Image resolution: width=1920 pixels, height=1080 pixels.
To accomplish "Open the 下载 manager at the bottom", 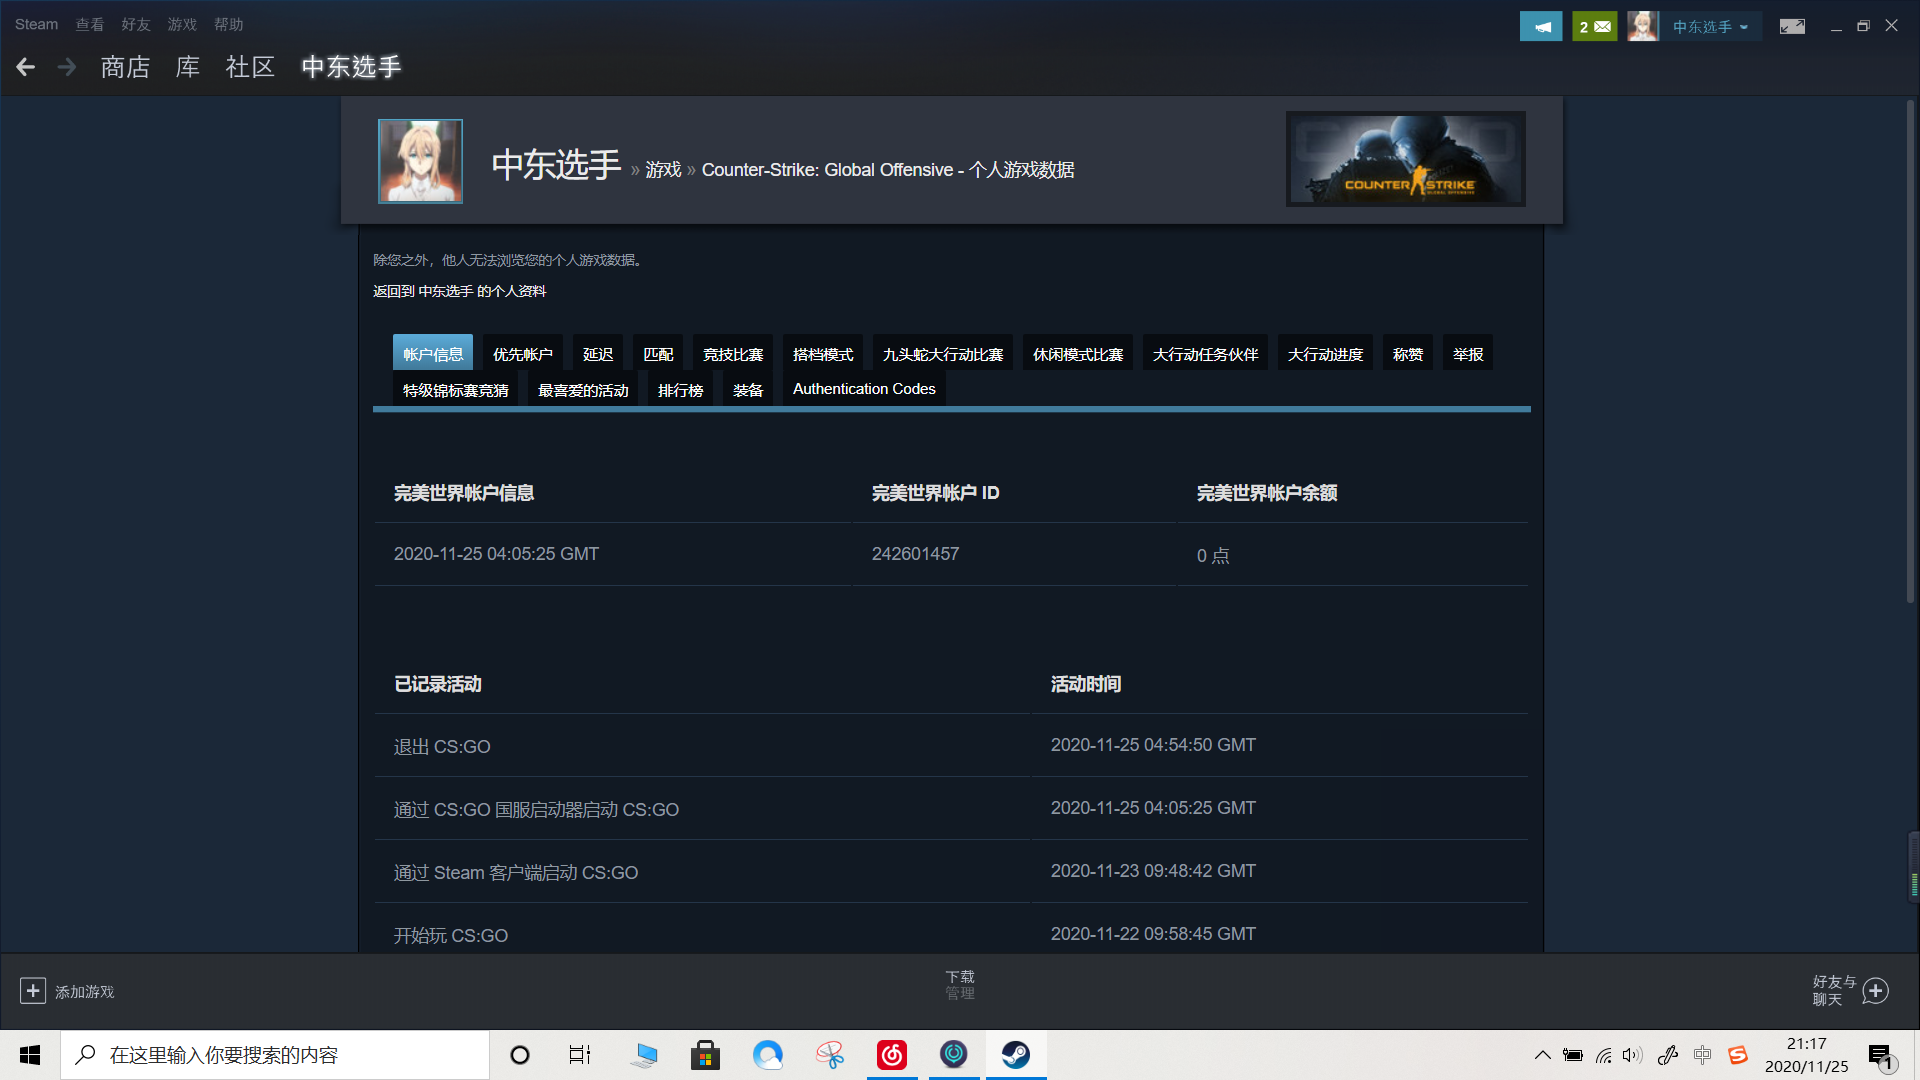I will point(959,984).
